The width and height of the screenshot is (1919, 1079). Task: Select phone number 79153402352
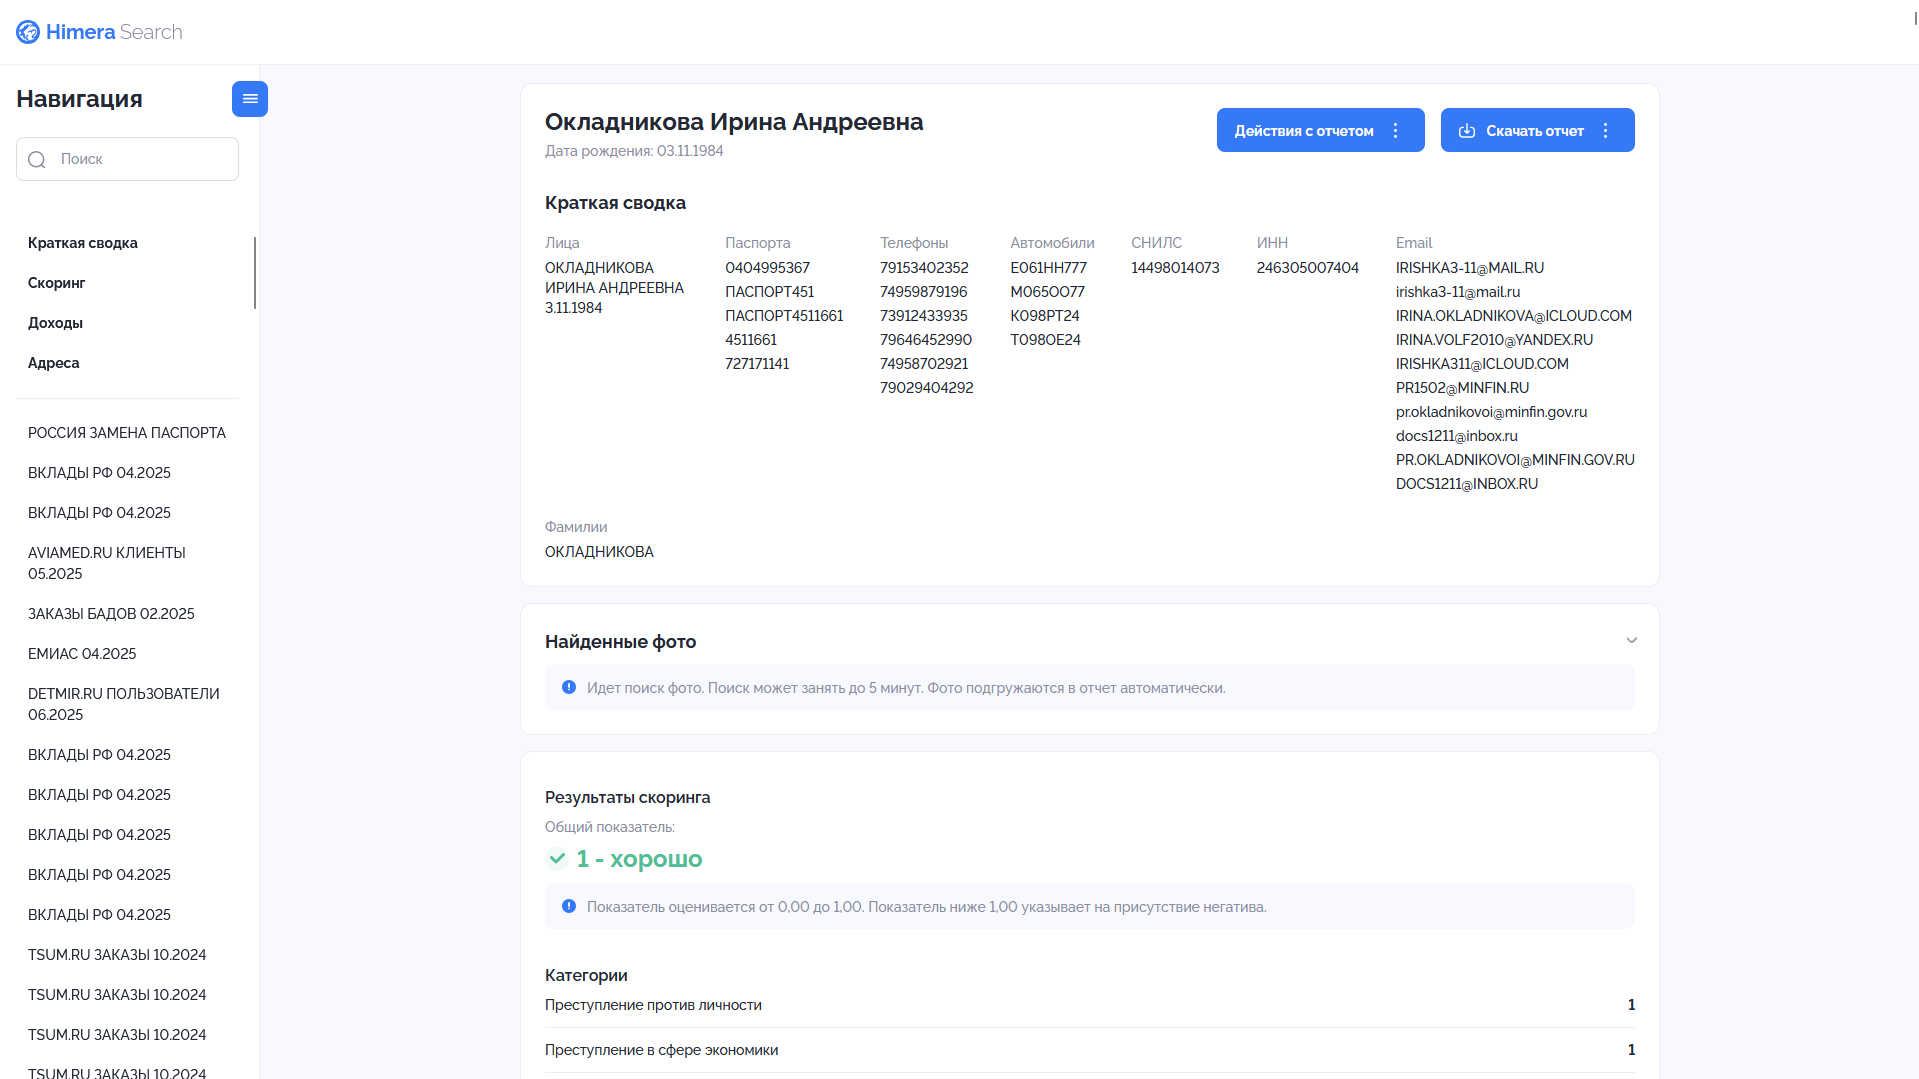(x=924, y=268)
